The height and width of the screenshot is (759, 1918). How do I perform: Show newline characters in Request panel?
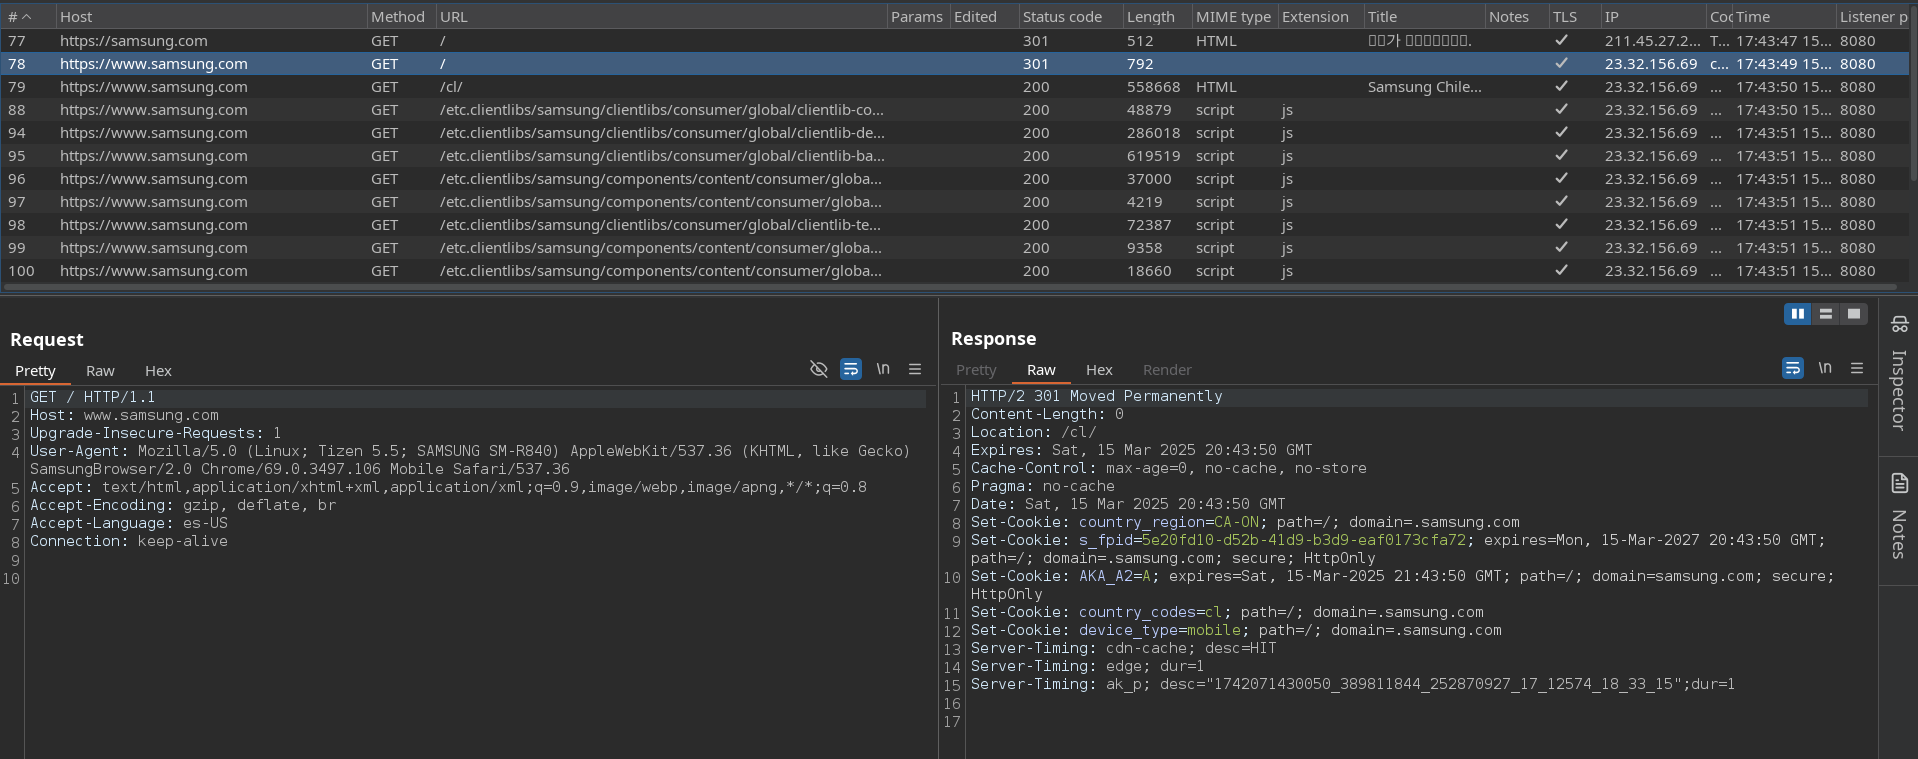883,369
